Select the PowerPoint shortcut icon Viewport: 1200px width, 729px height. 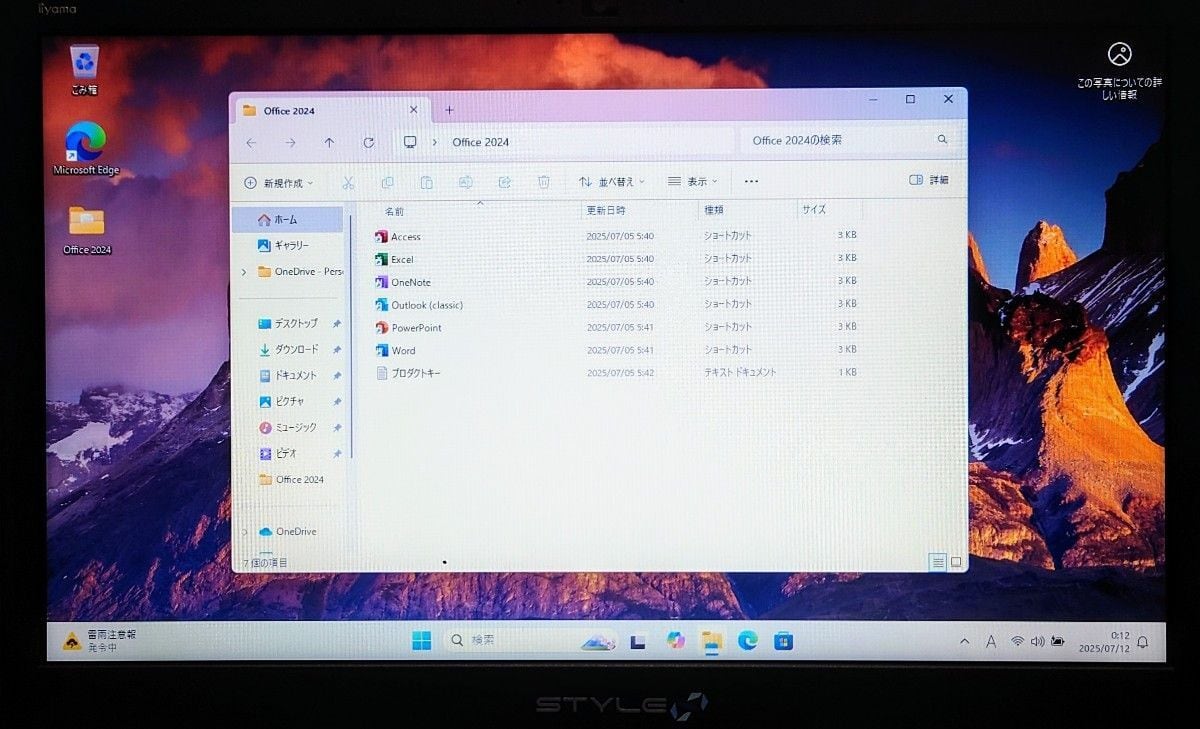381,328
